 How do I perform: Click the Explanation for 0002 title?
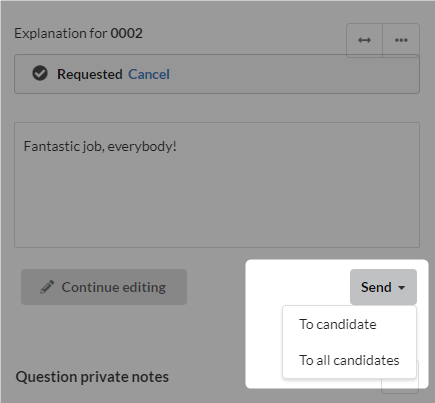point(78,33)
